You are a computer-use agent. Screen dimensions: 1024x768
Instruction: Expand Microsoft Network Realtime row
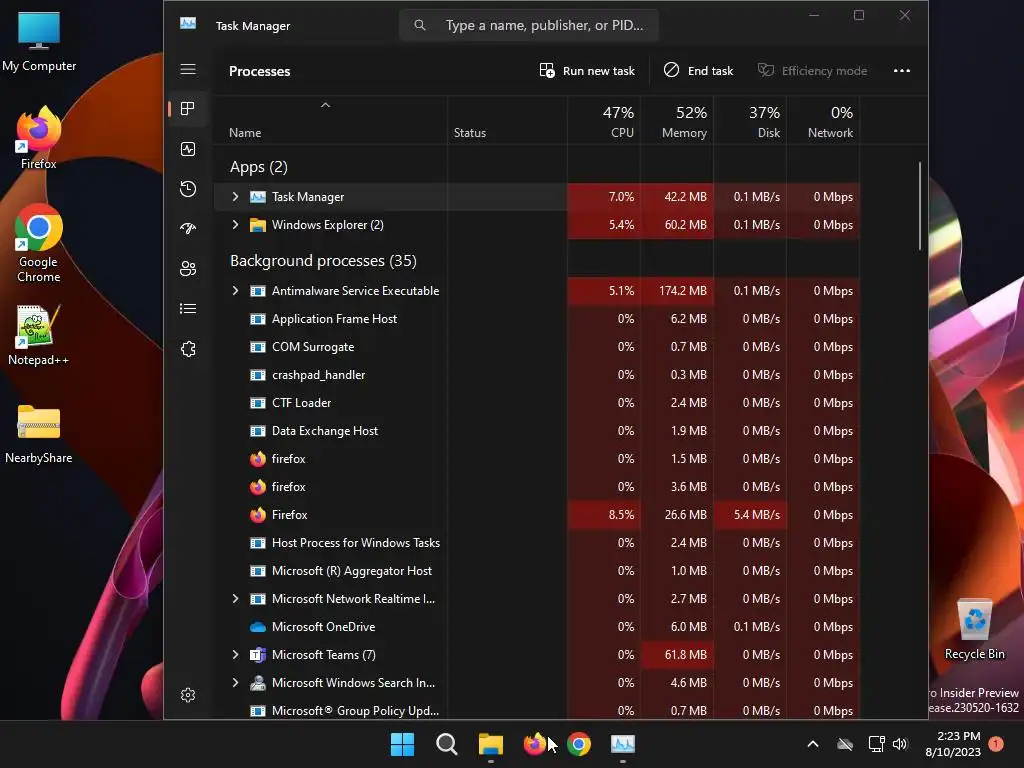pyautogui.click(x=236, y=599)
